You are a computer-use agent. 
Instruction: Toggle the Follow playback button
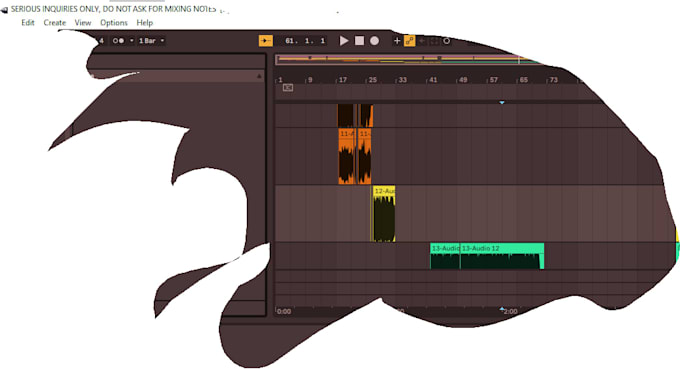265,41
